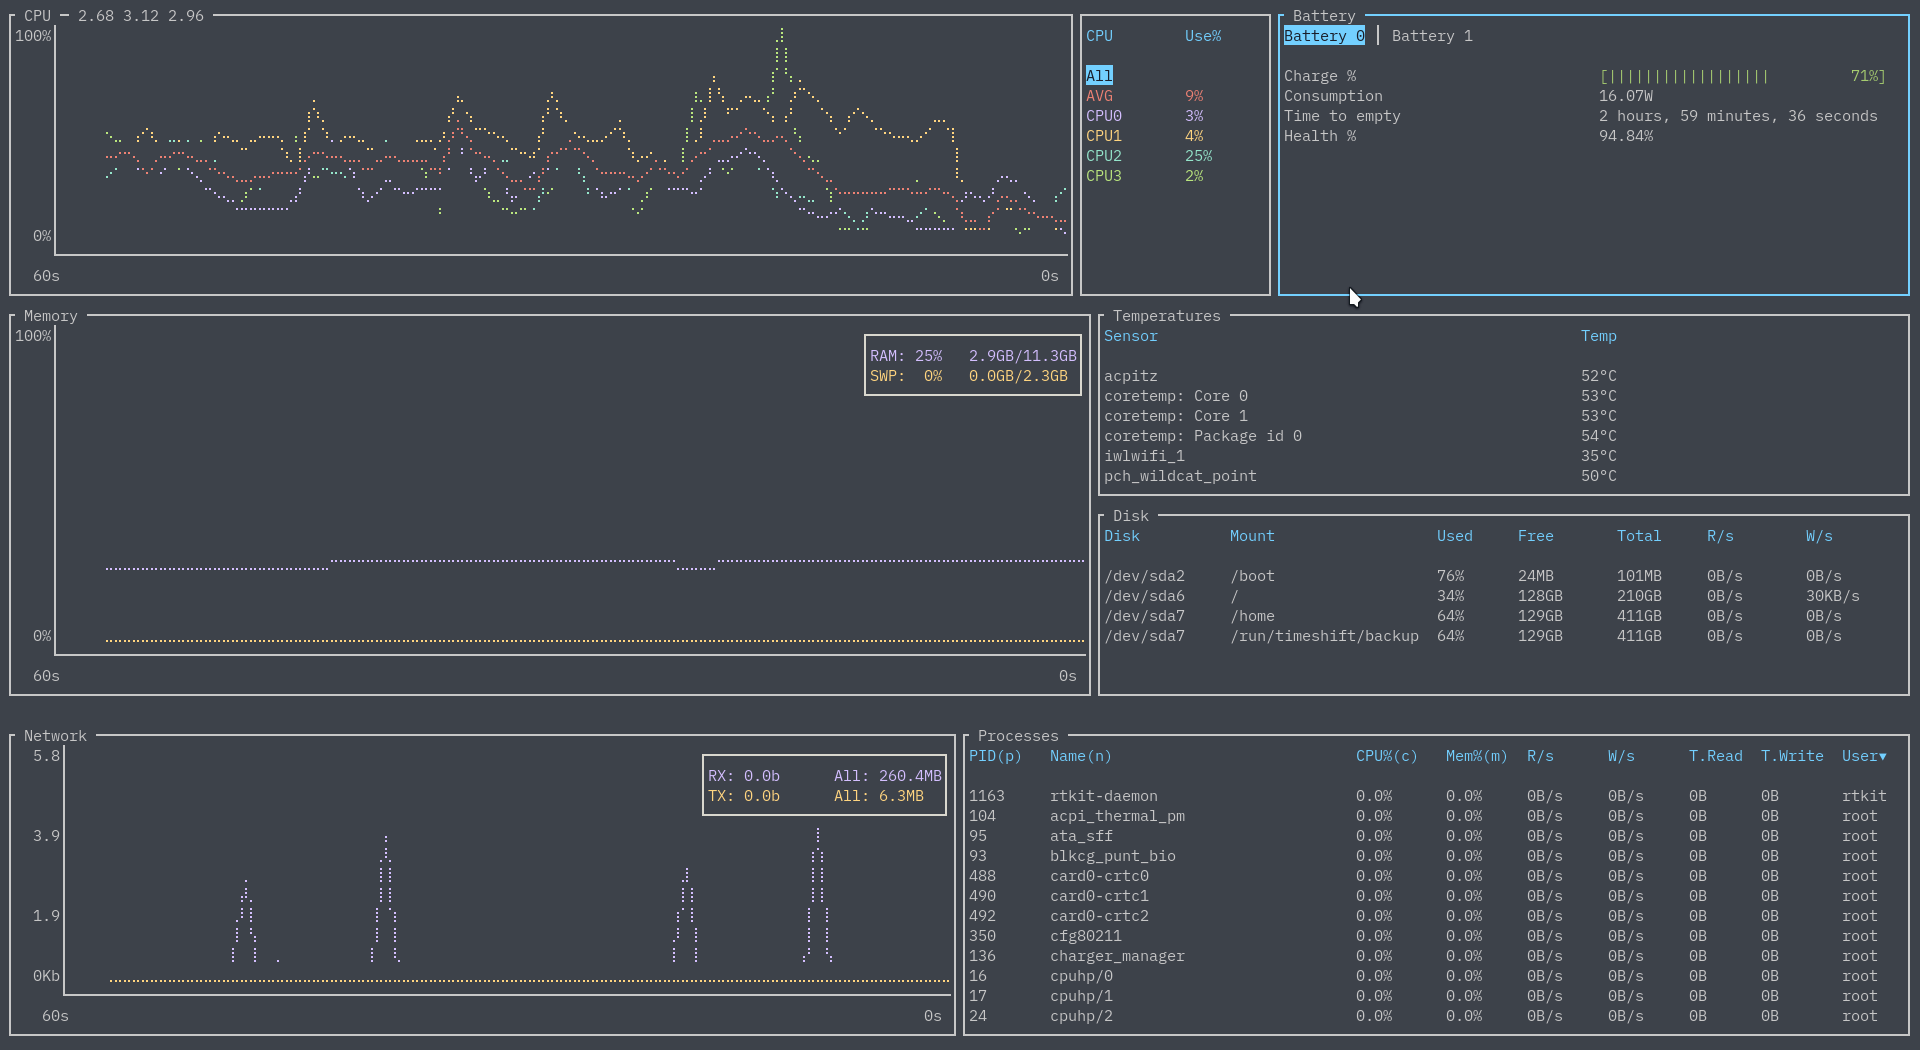
Task: Click the SWP 0% legend entry
Action: pyautogui.click(x=968, y=376)
